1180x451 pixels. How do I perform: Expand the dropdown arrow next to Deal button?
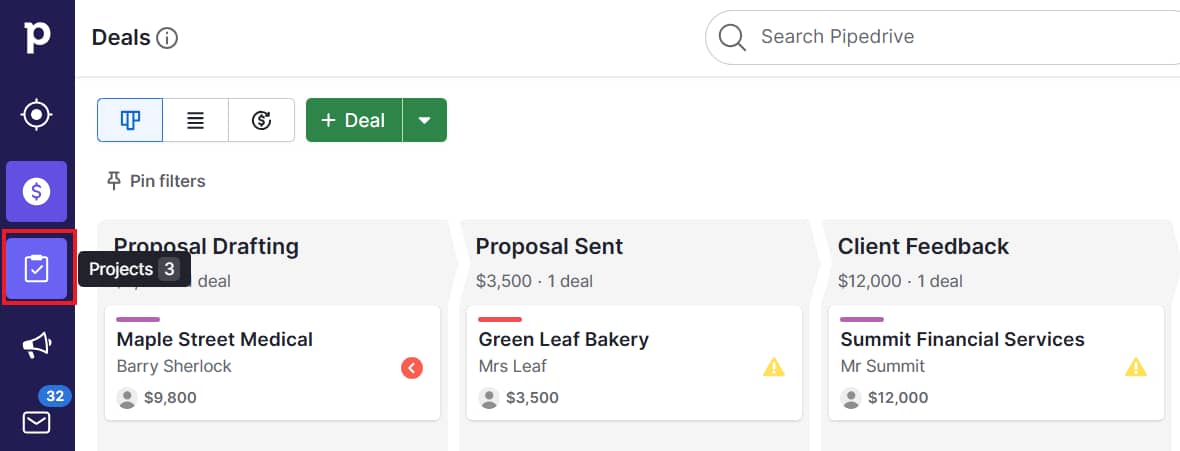pos(425,120)
